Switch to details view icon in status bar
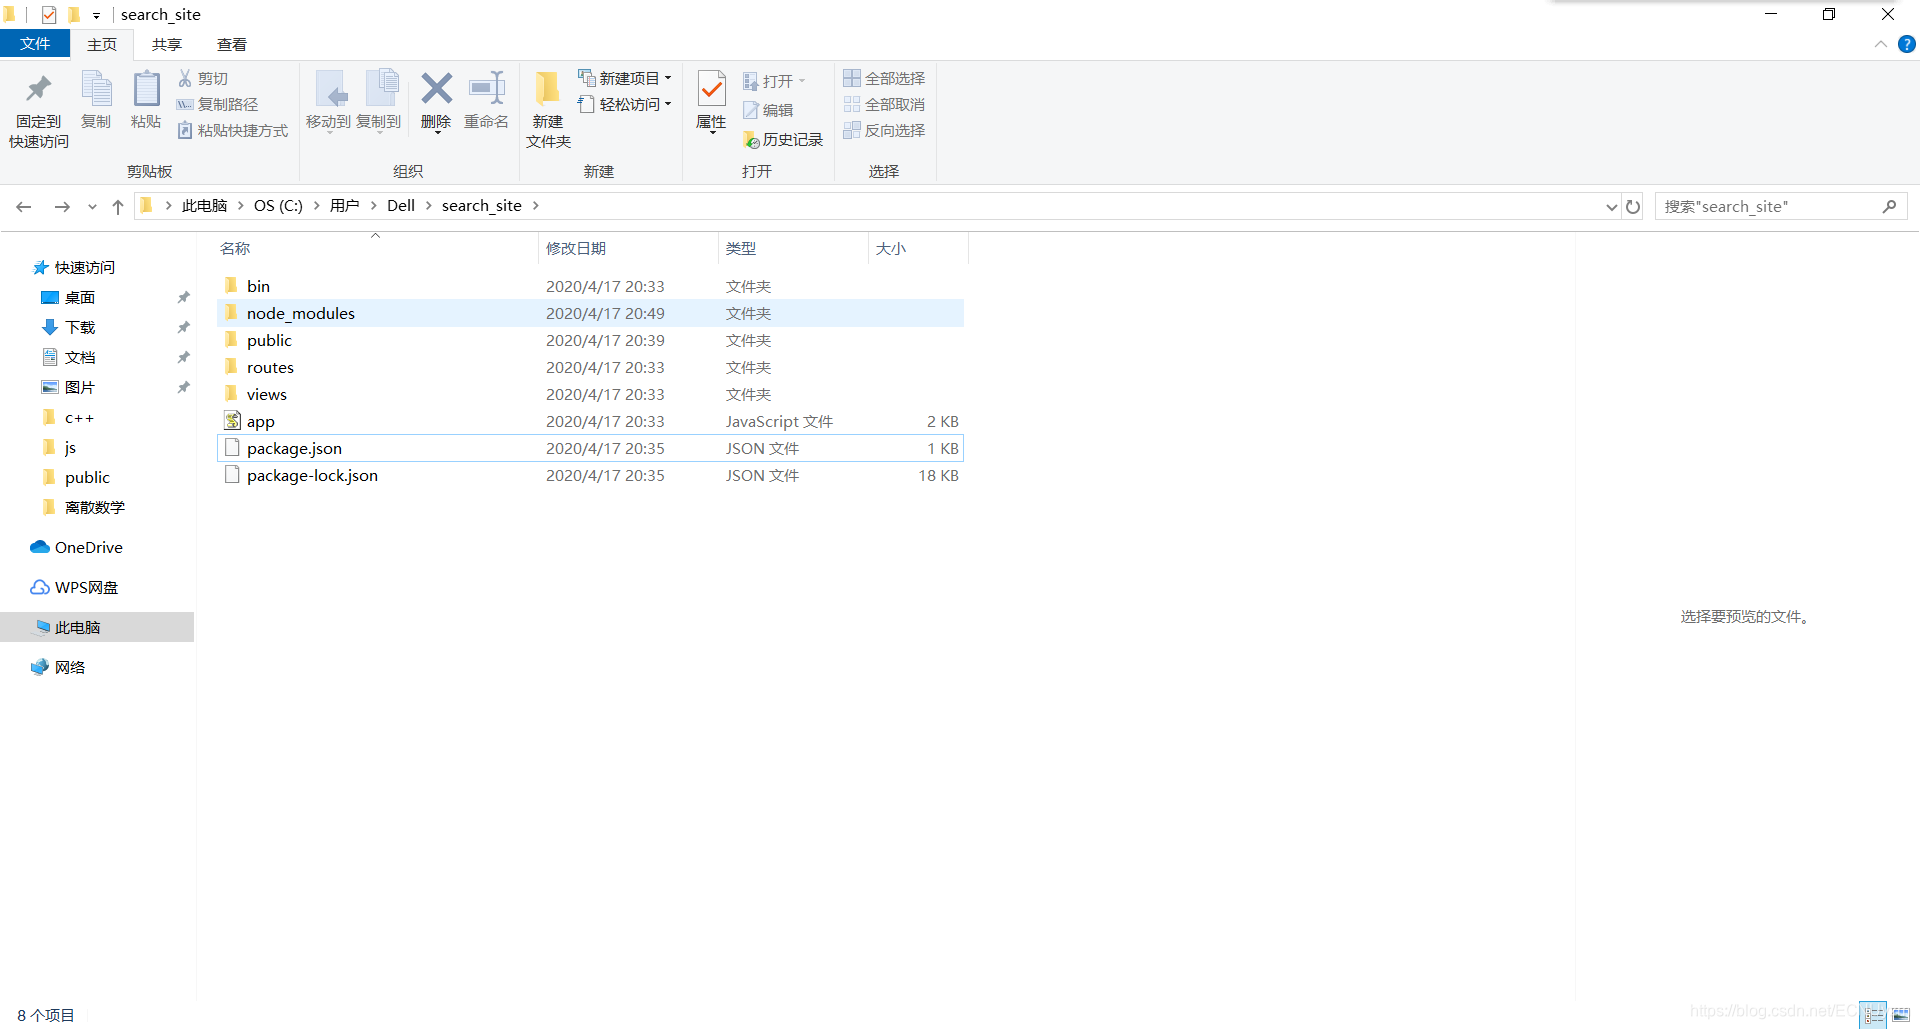The width and height of the screenshot is (1920, 1029). (x=1874, y=1015)
